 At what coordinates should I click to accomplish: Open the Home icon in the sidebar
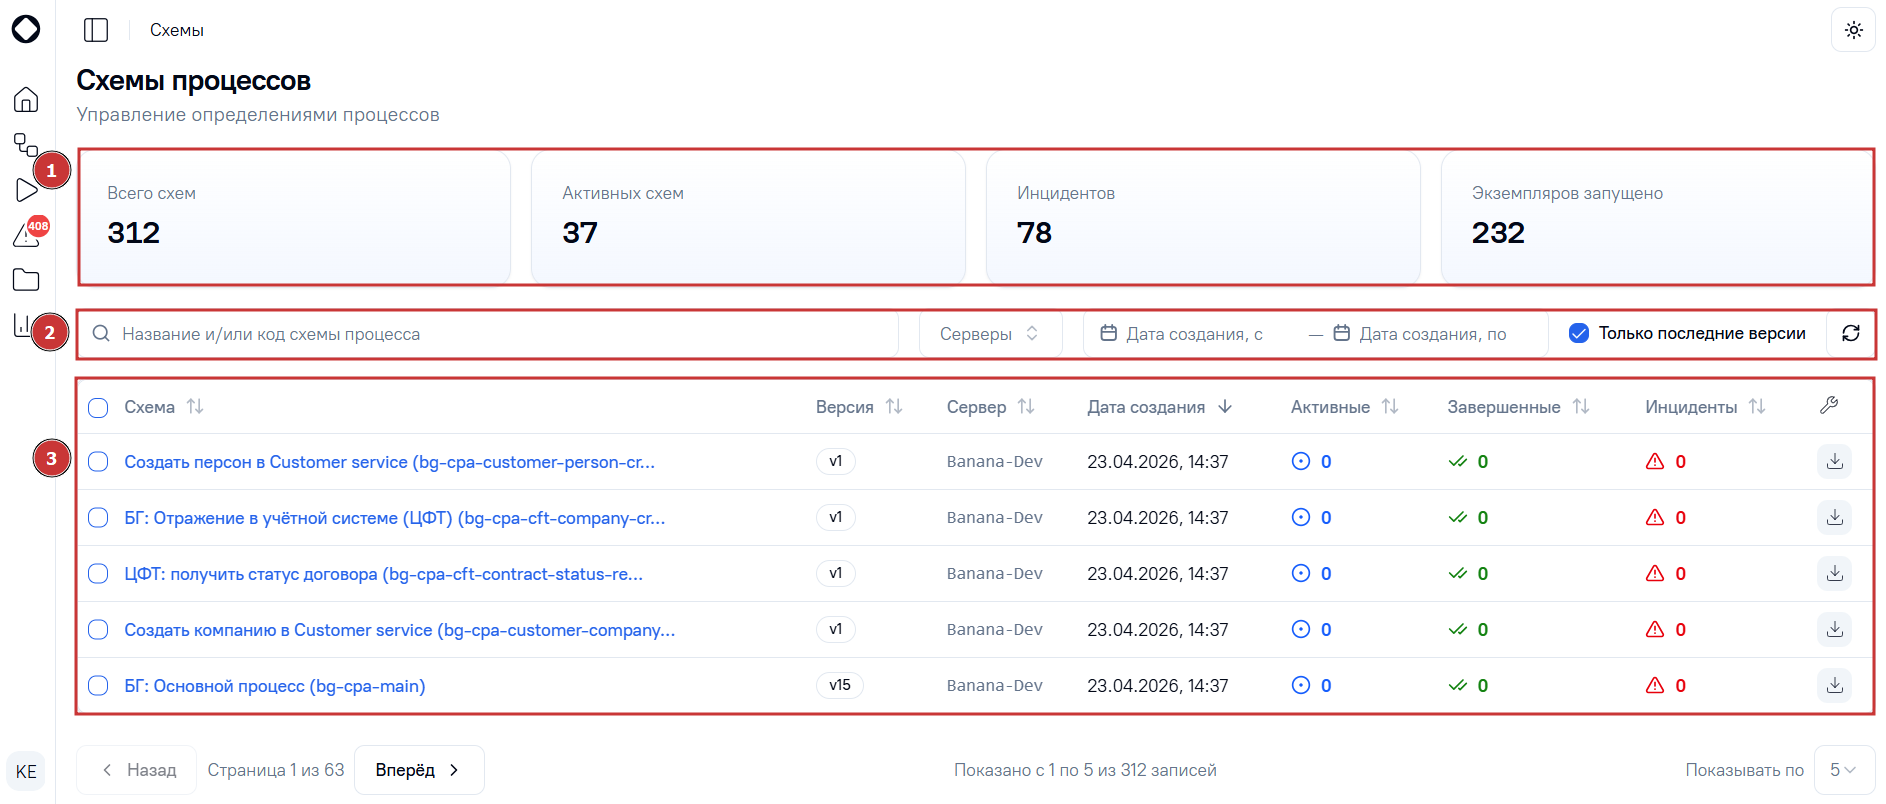26,99
